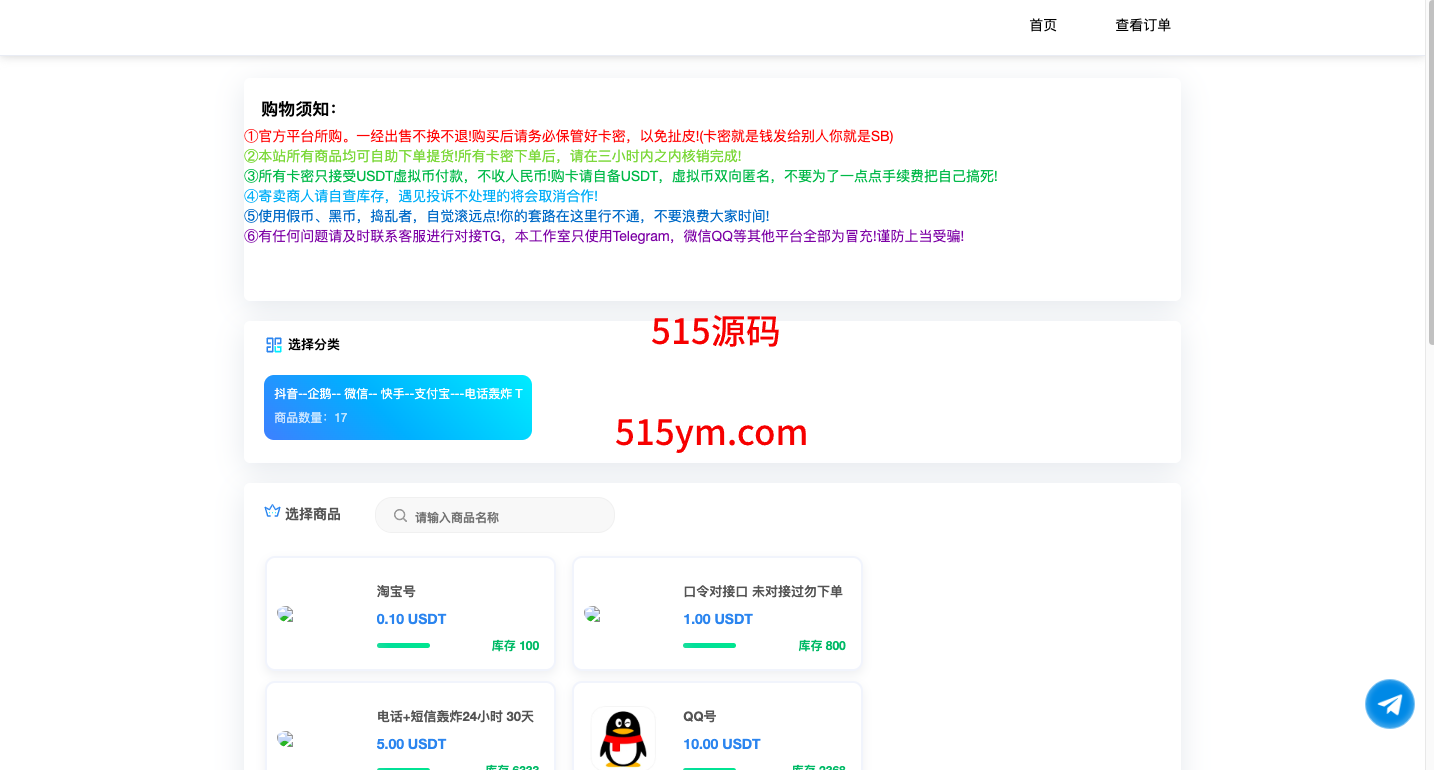Viewport: 1434px width, 770px height.
Task: Click the green stock bar under 1.00 USDT
Action: (709, 646)
